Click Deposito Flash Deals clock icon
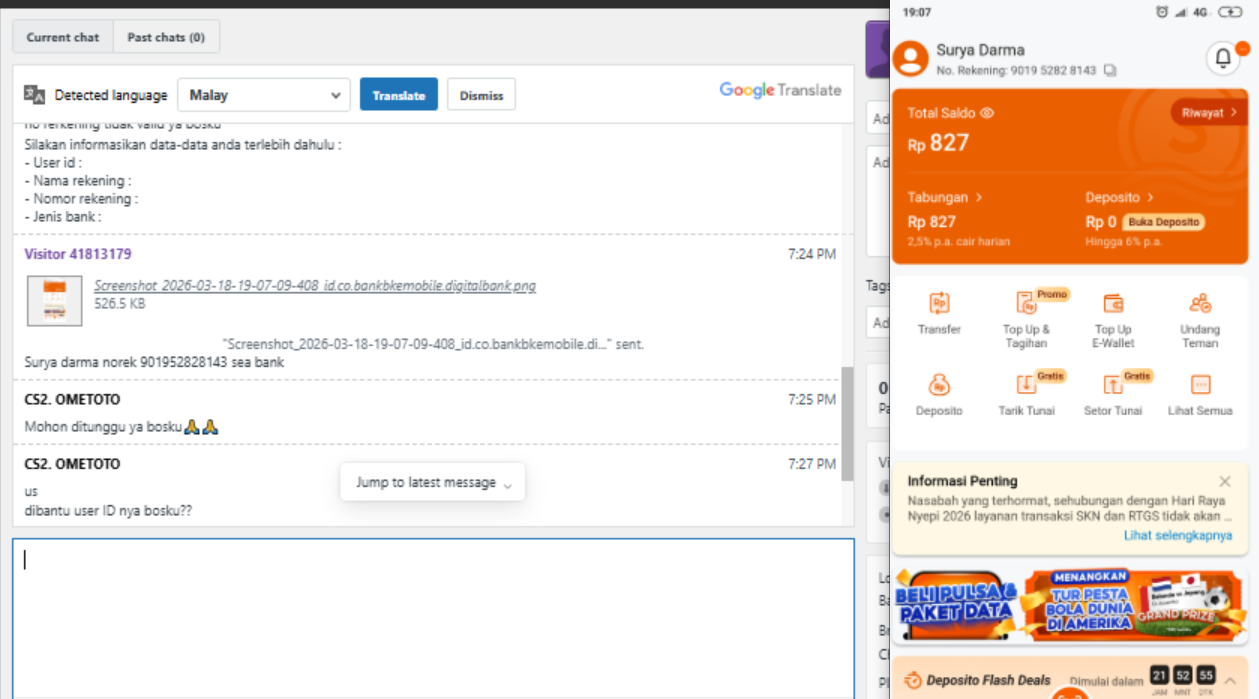 (x=912, y=681)
